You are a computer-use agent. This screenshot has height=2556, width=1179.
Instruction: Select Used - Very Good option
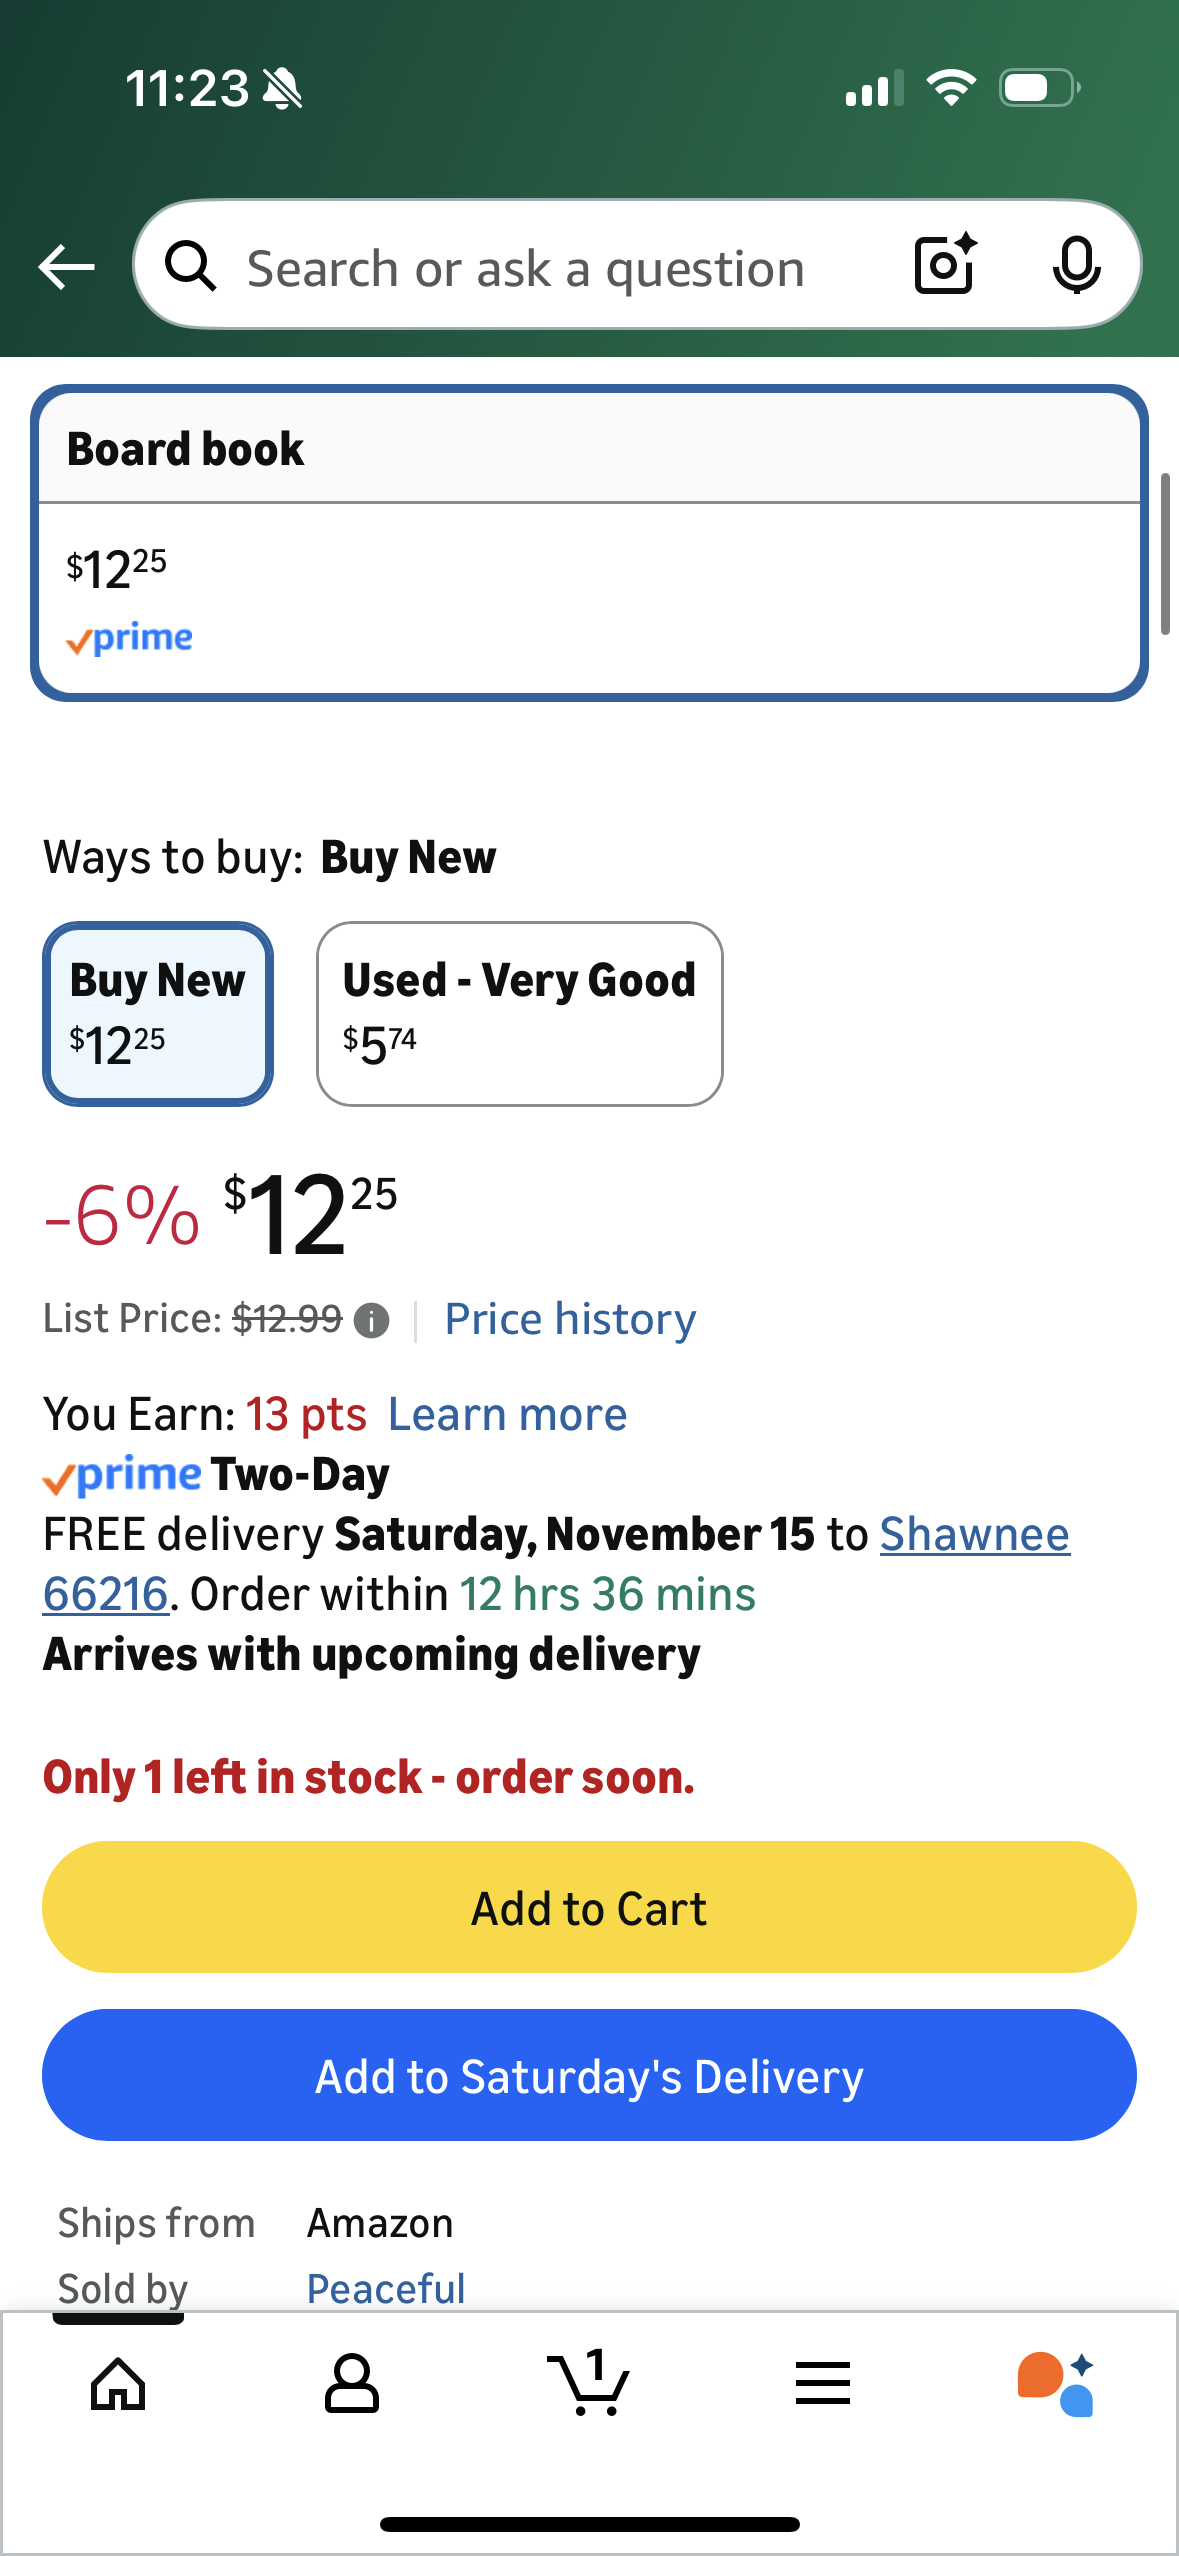pyautogui.click(x=519, y=1013)
